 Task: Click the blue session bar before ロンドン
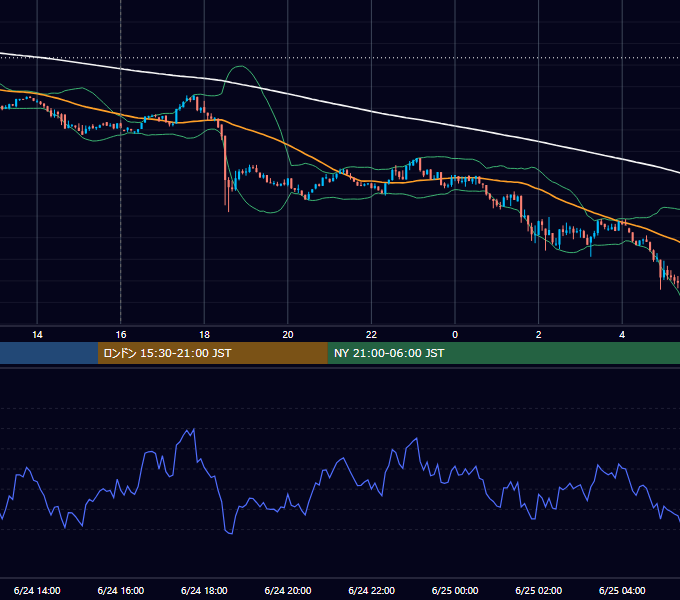(49, 353)
